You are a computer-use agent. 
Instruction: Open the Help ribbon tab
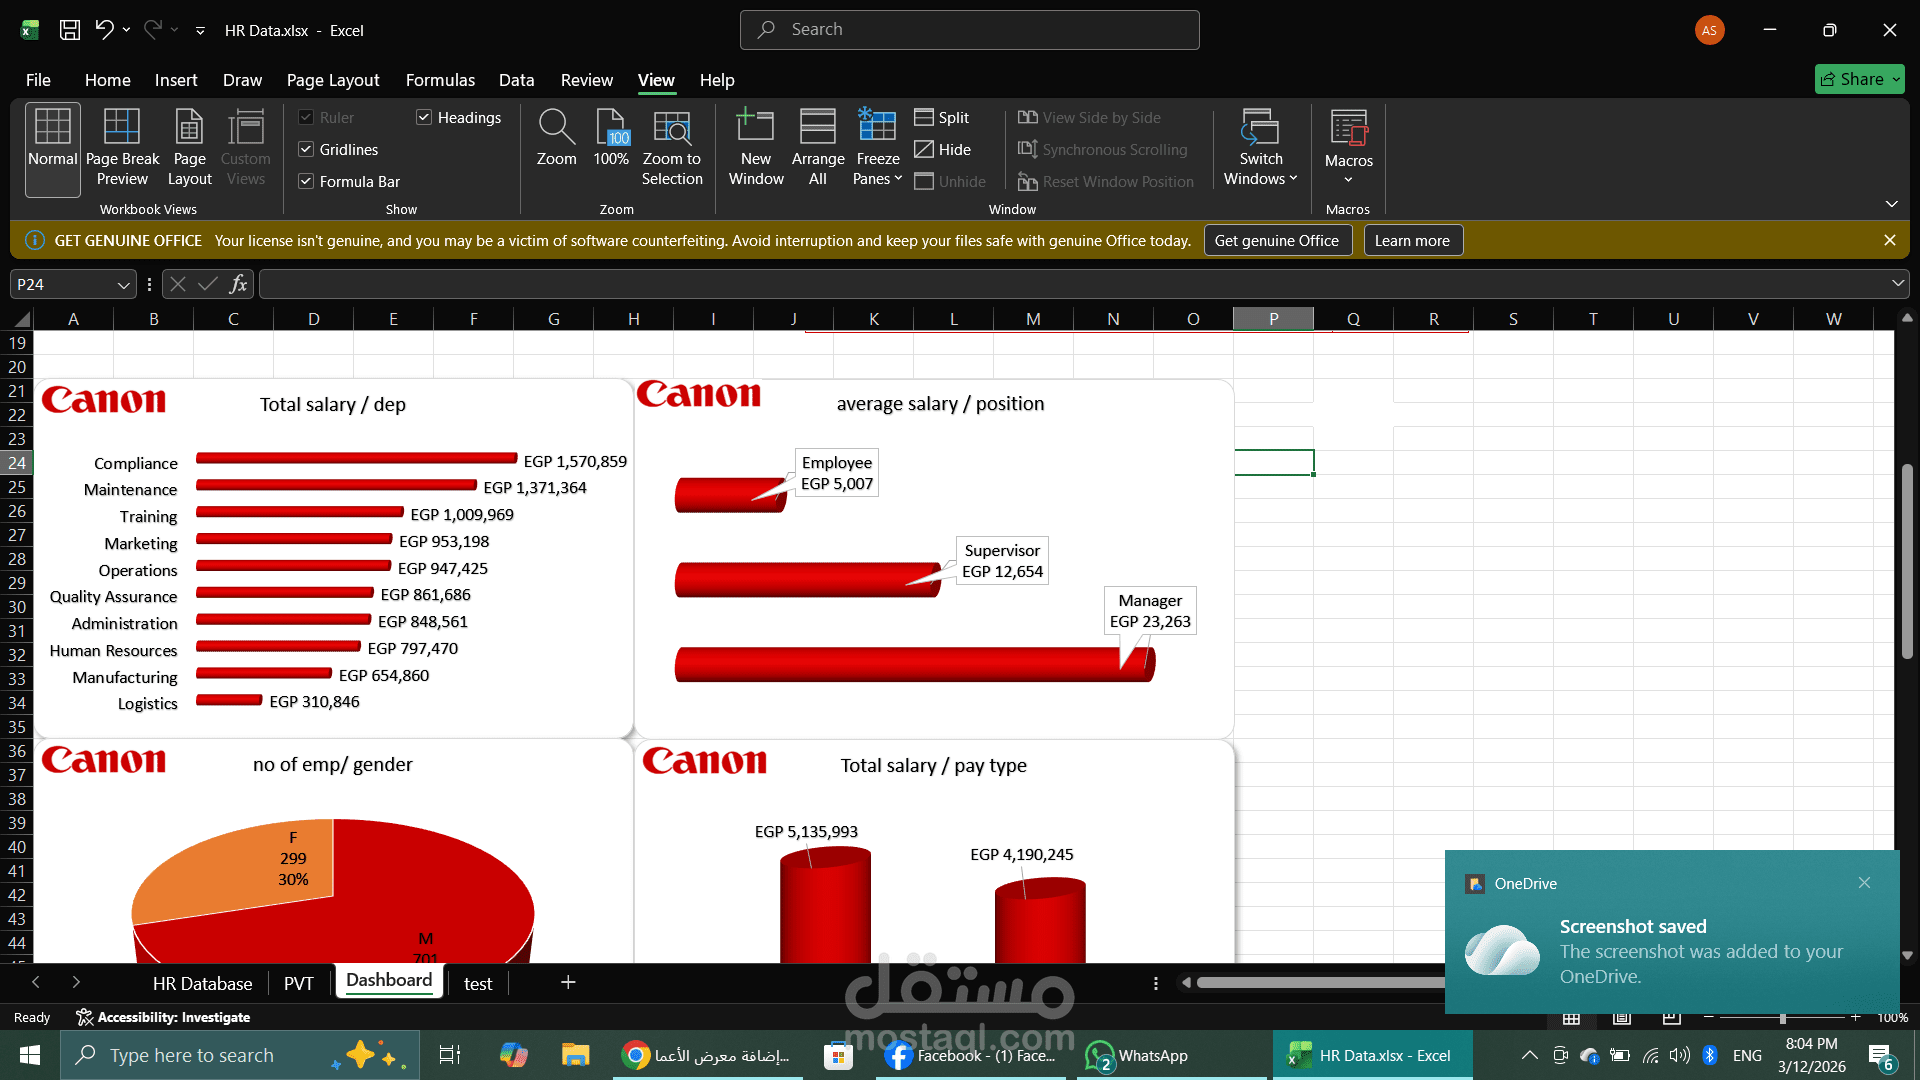716,80
